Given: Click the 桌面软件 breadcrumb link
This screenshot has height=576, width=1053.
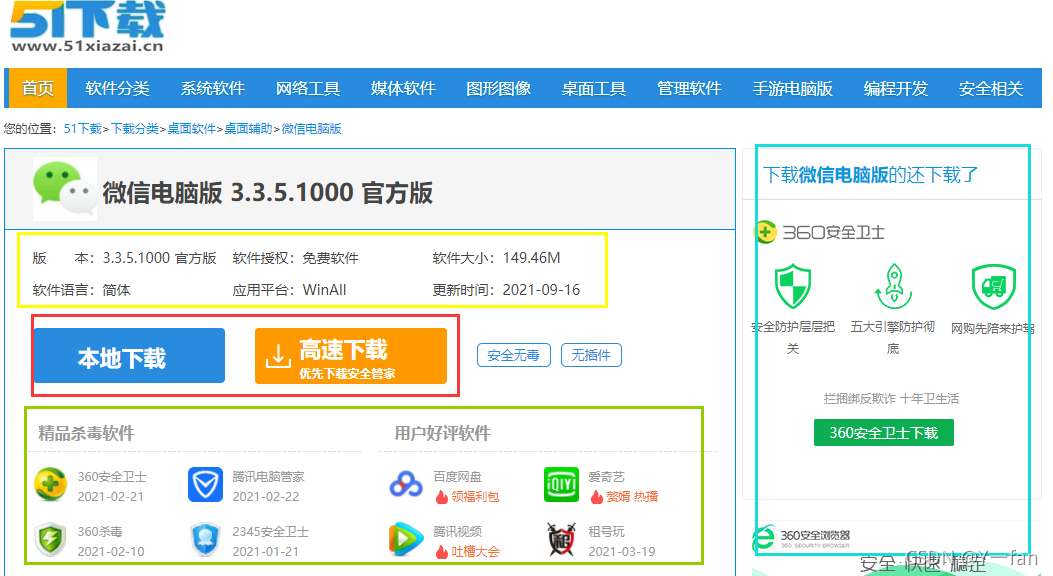Looking at the screenshot, I should click(191, 128).
